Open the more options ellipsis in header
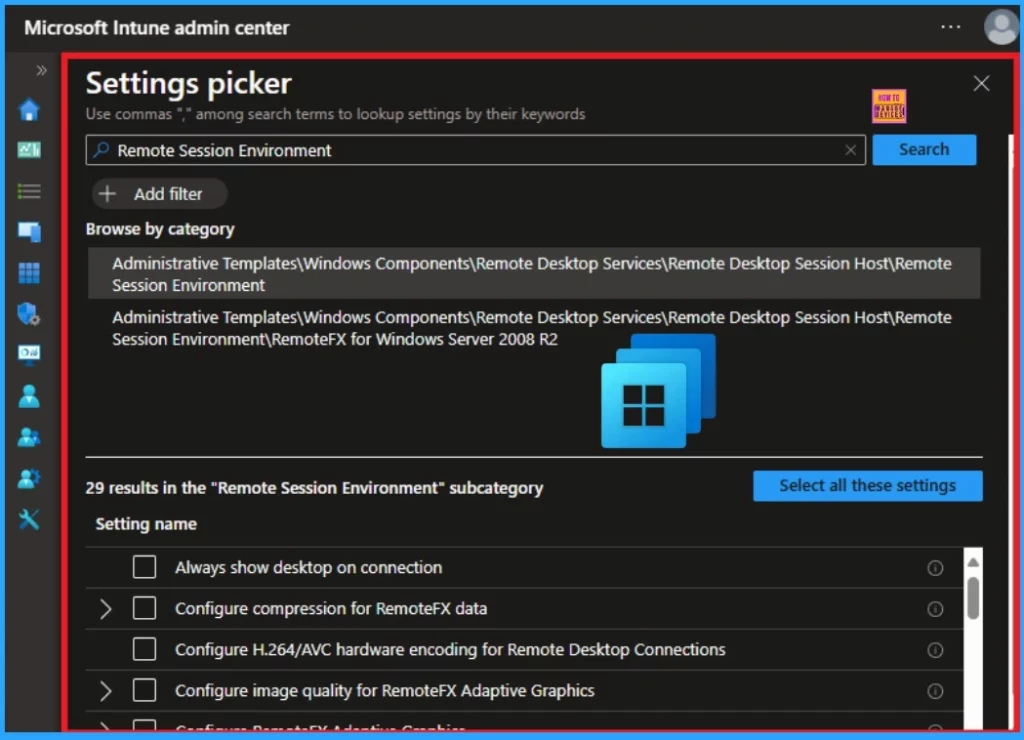1024x740 pixels. [950, 27]
